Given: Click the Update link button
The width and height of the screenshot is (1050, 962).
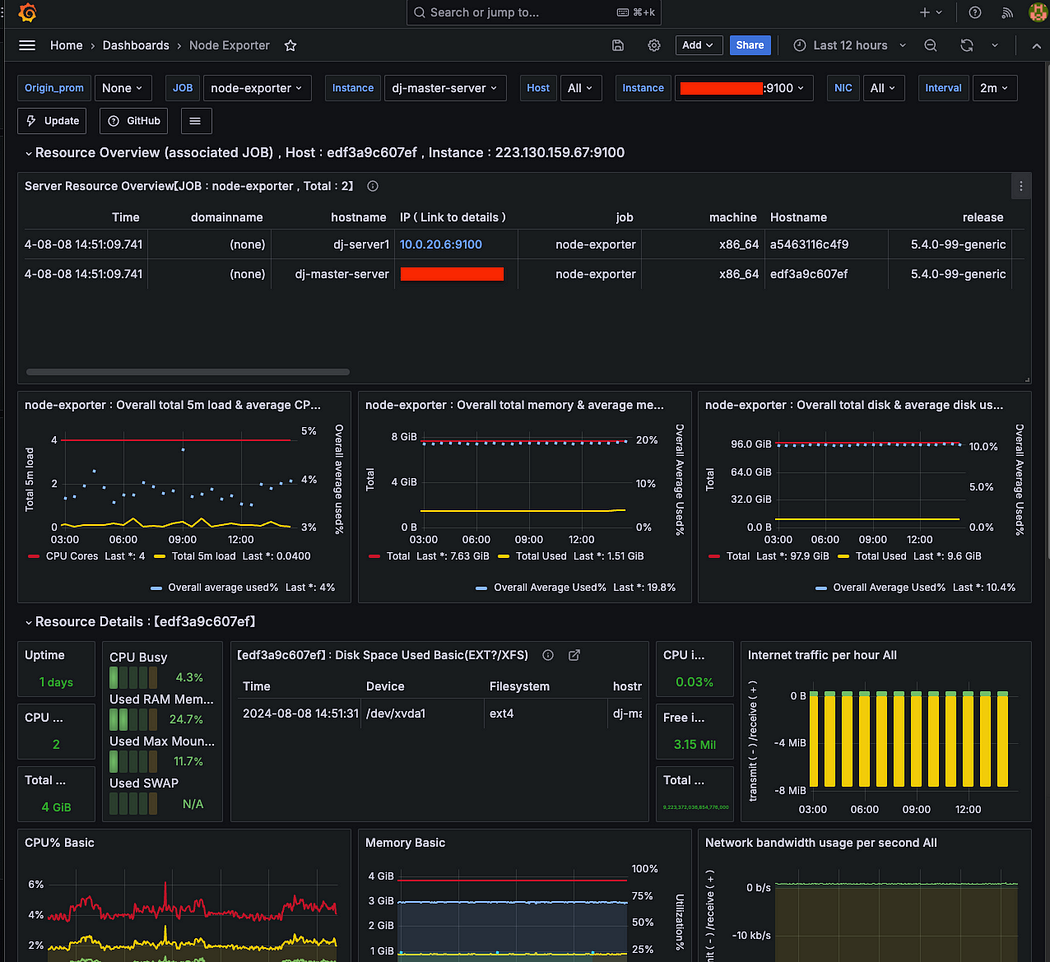Looking at the screenshot, I should point(52,121).
